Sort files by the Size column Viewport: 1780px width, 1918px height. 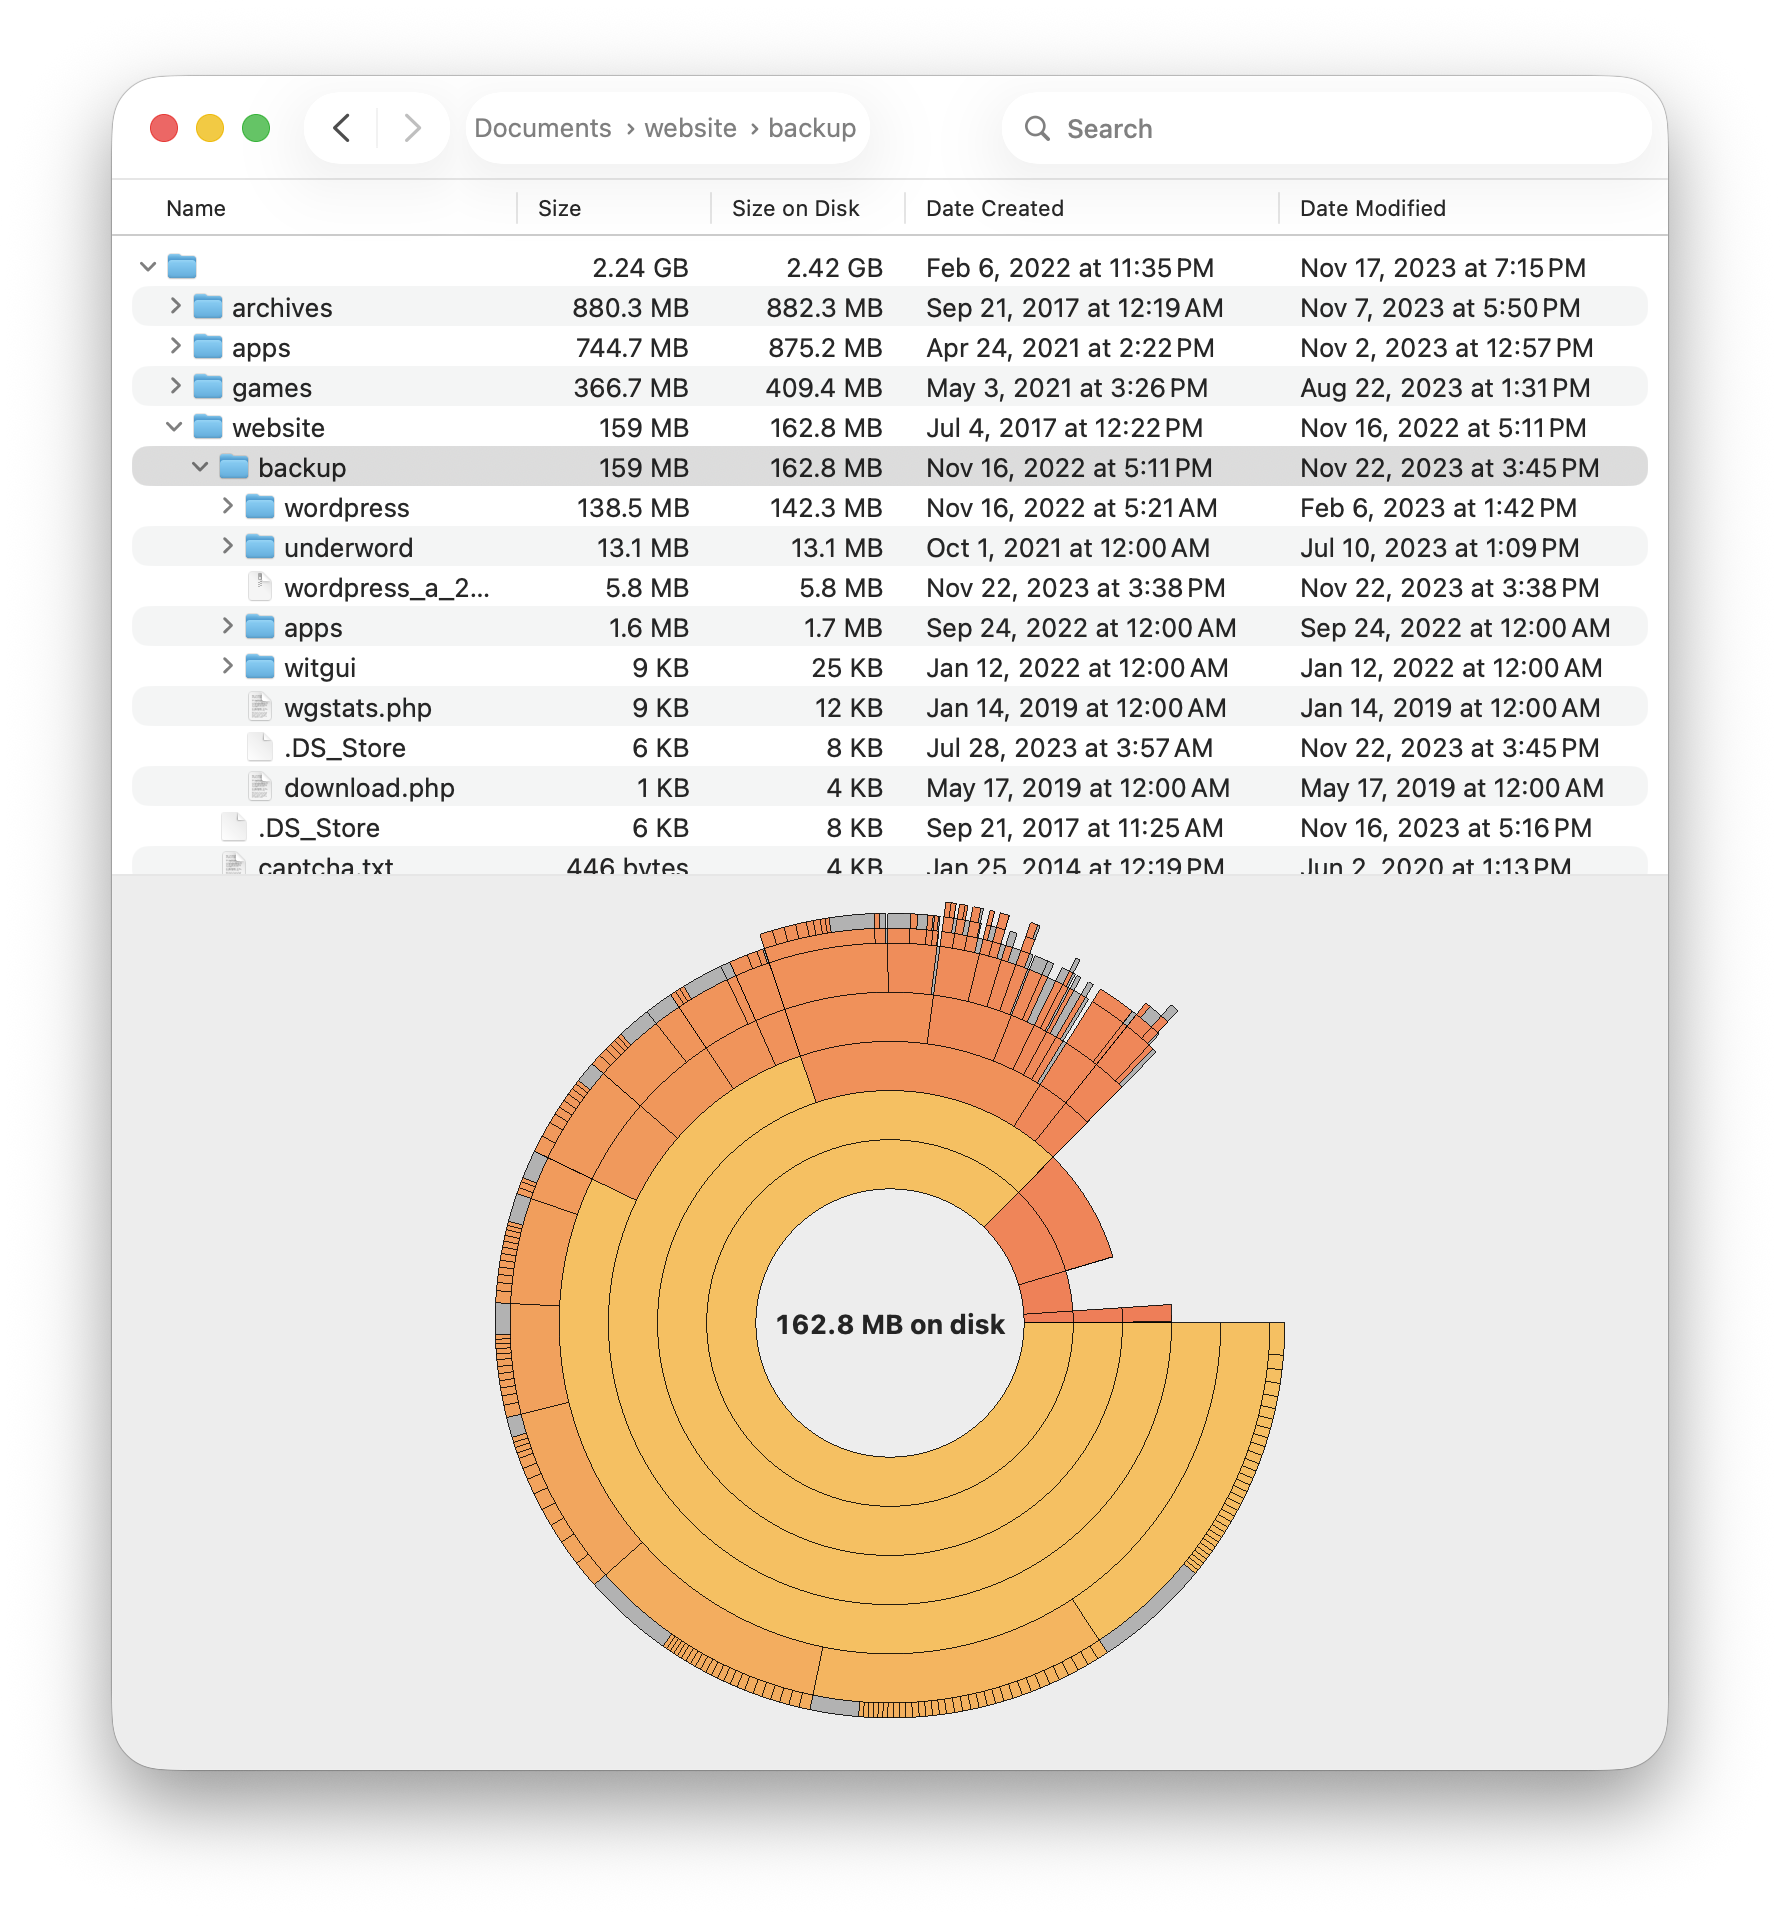tap(557, 207)
